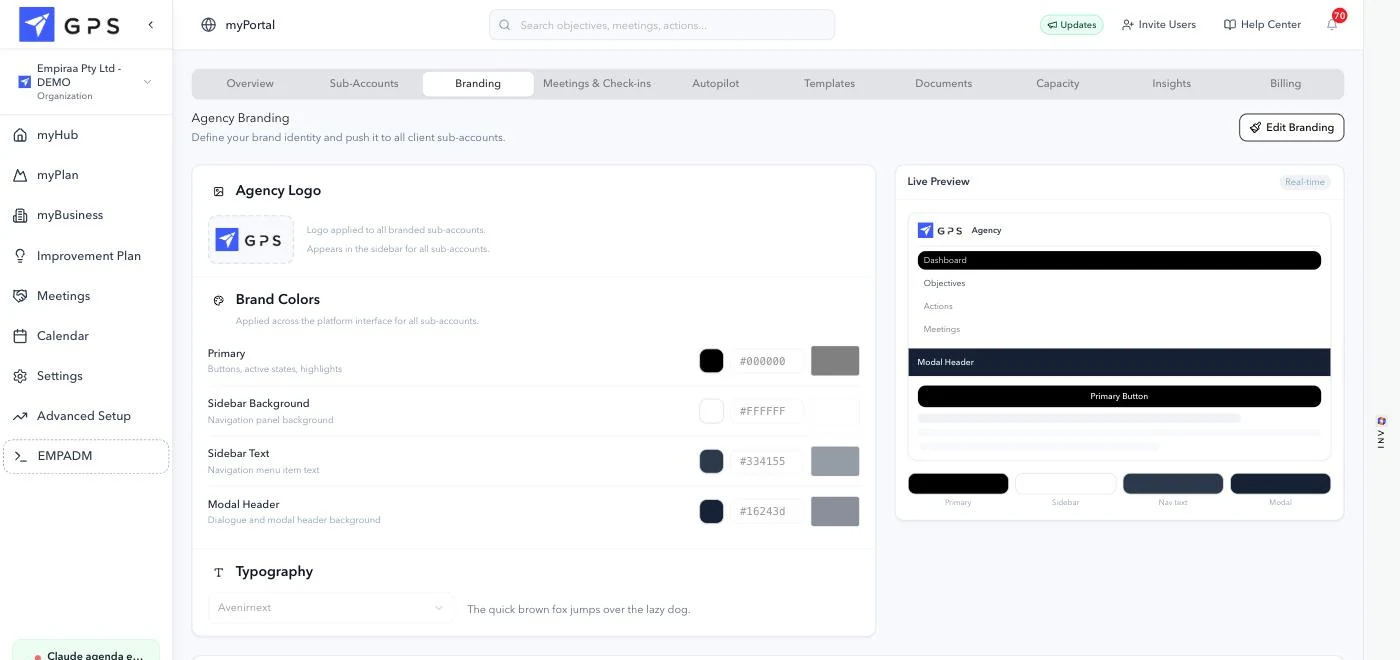The width and height of the screenshot is (1400, 660).
Task: Click the Updates badge button
Action: pyautogui.click(x=1072, y=25)
